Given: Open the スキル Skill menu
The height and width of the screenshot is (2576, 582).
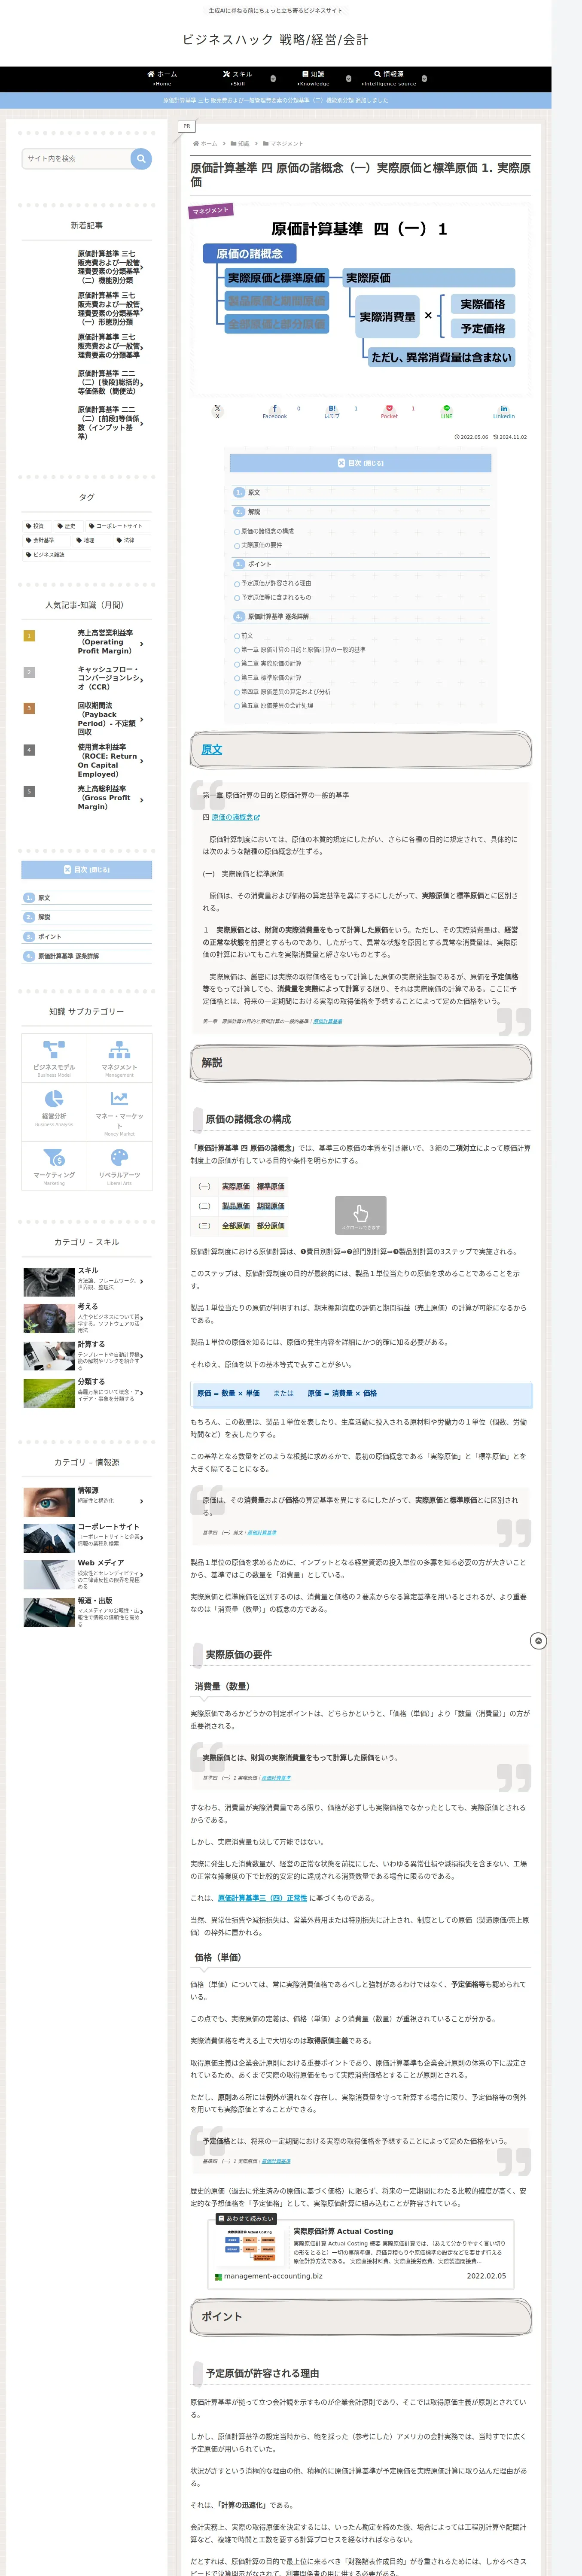Looking at the screenshot, I should tap(237, 78).
